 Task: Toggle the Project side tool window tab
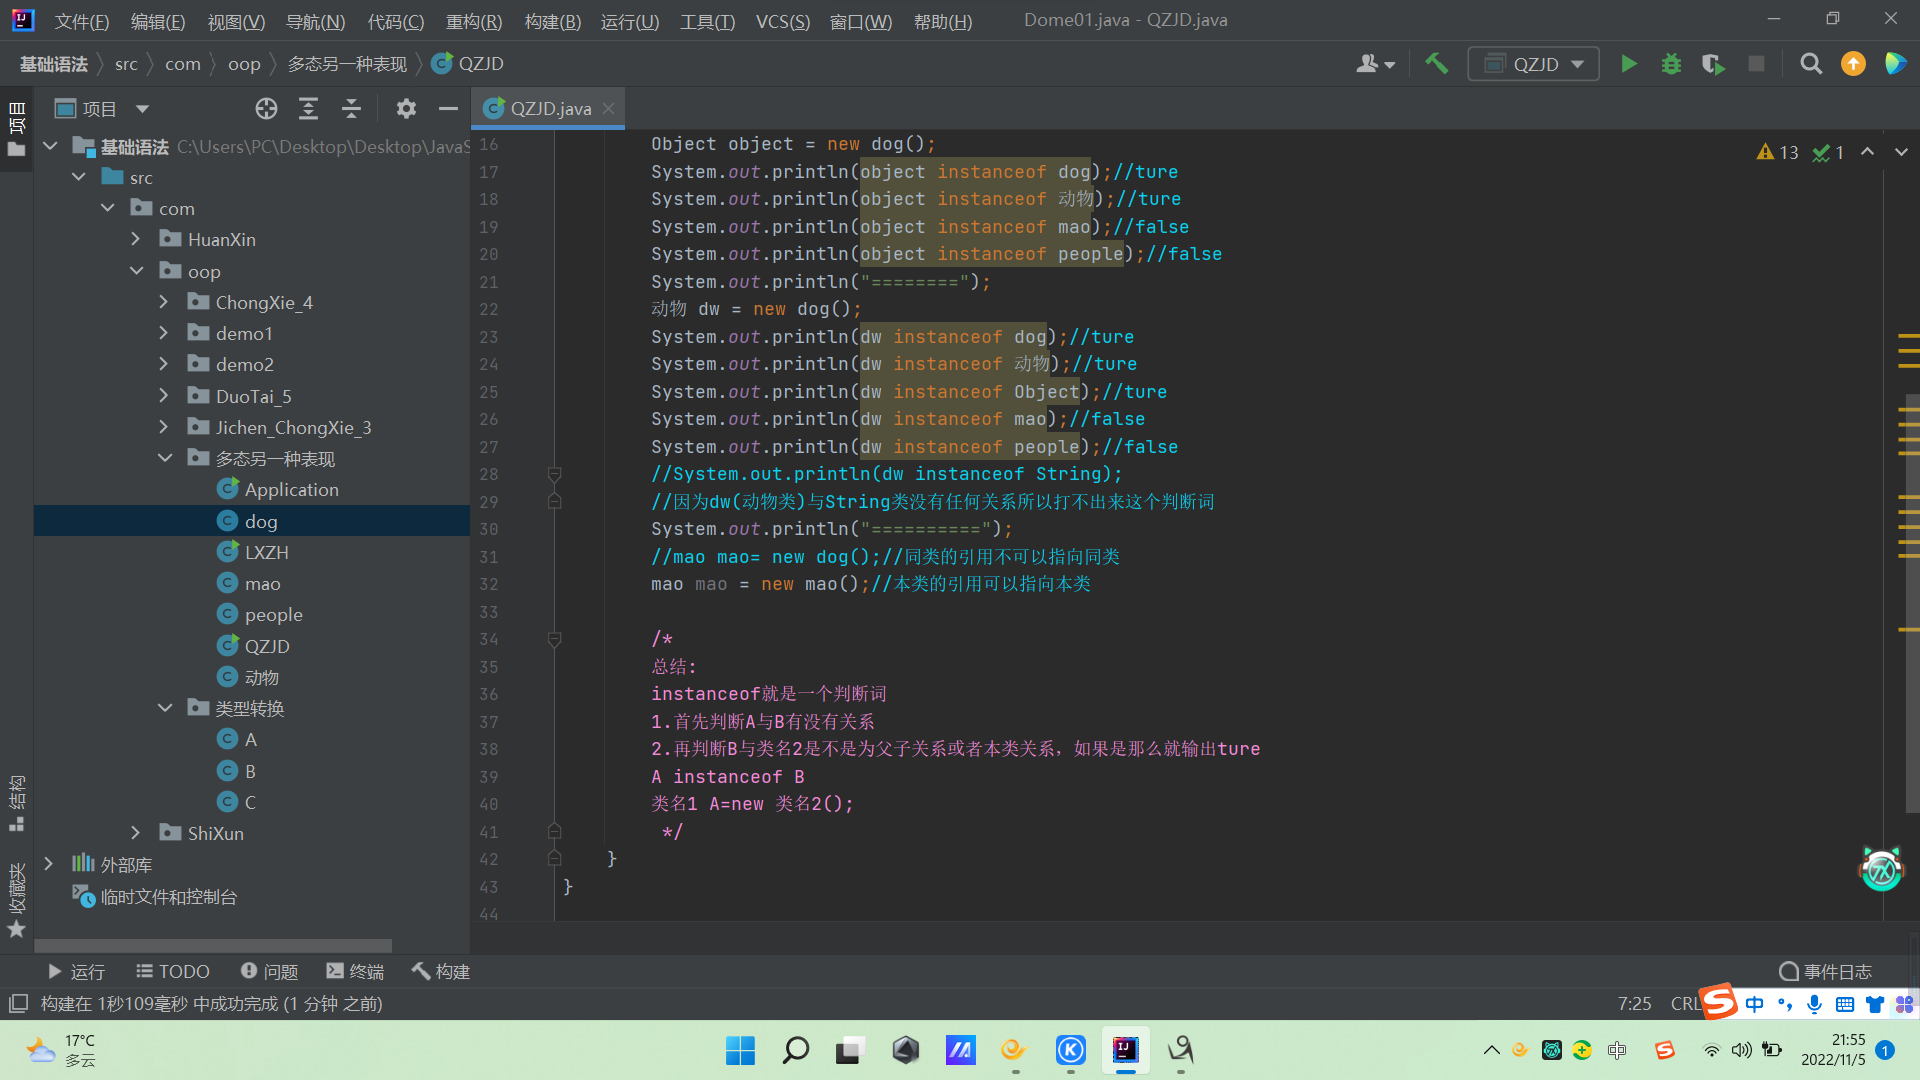click(16, 128)
